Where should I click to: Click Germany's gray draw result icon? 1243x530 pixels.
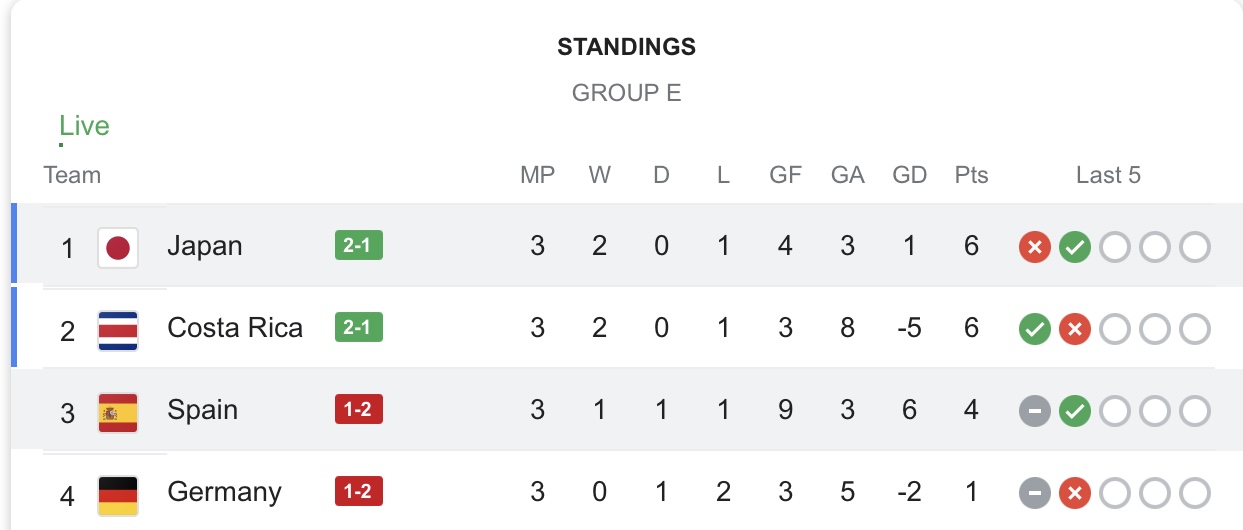point(1034,493)
